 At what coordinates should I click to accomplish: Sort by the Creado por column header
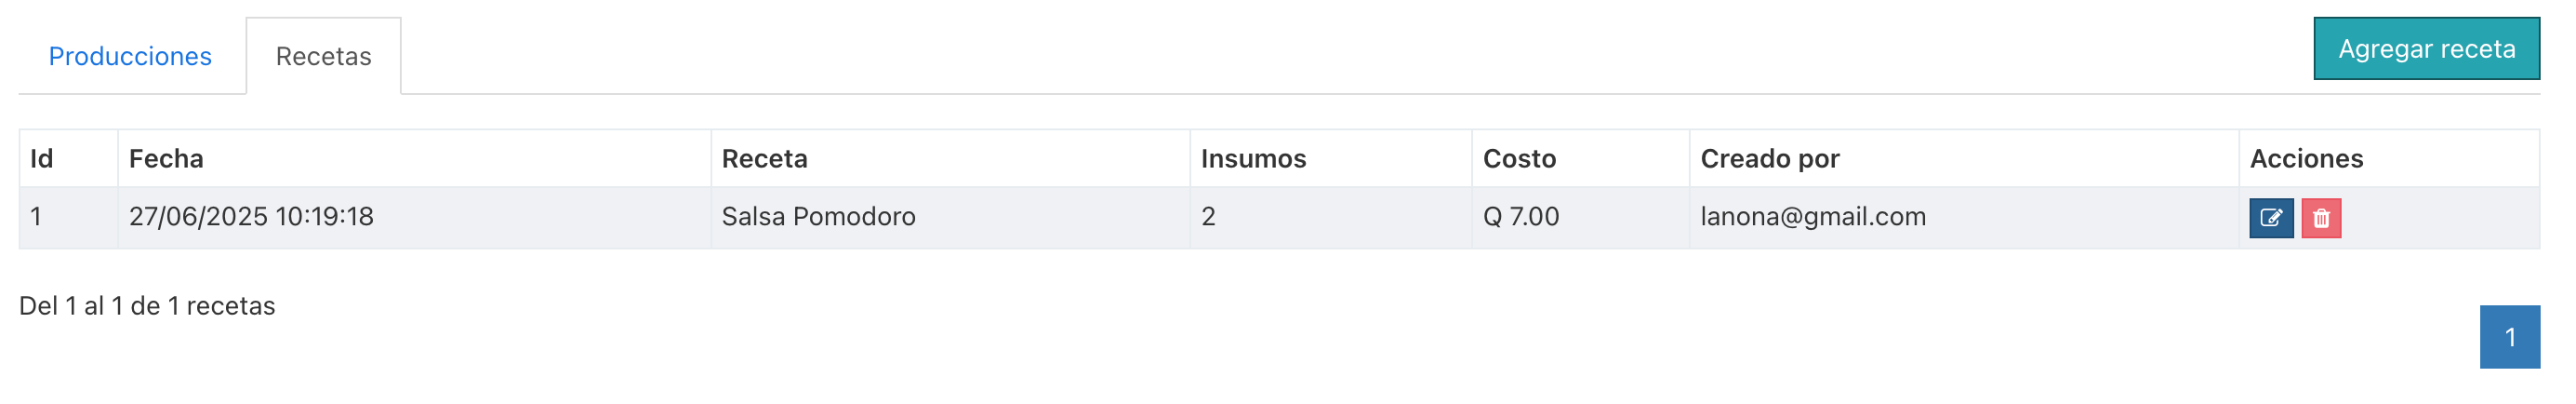1964,158
